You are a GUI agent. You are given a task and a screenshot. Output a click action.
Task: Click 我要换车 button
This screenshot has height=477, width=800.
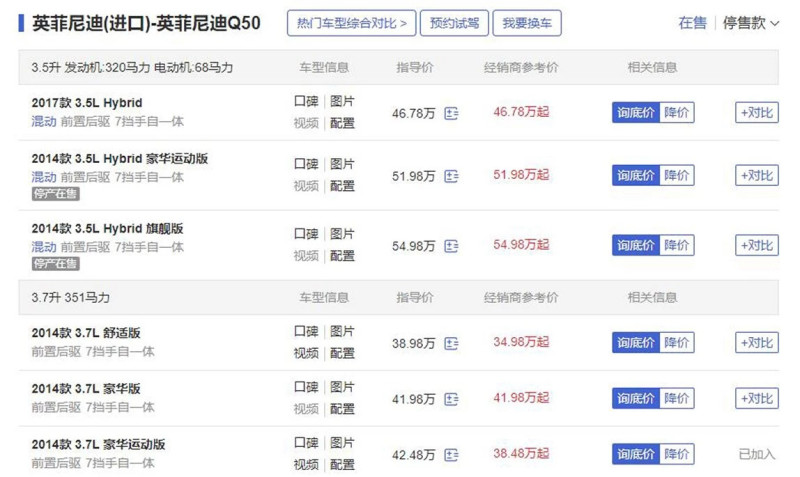point(527,23)
